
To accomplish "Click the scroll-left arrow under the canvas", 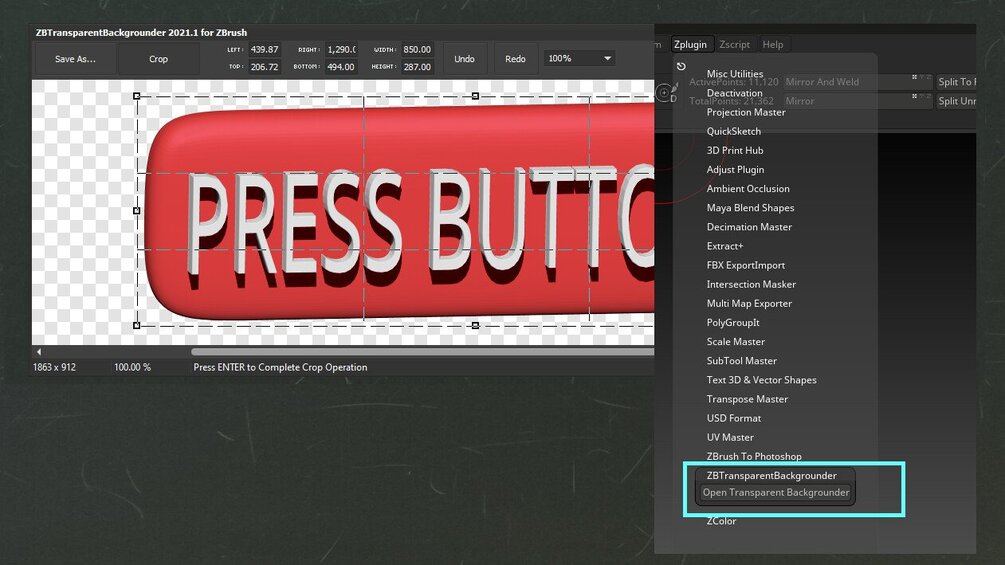I will (39, 352).
